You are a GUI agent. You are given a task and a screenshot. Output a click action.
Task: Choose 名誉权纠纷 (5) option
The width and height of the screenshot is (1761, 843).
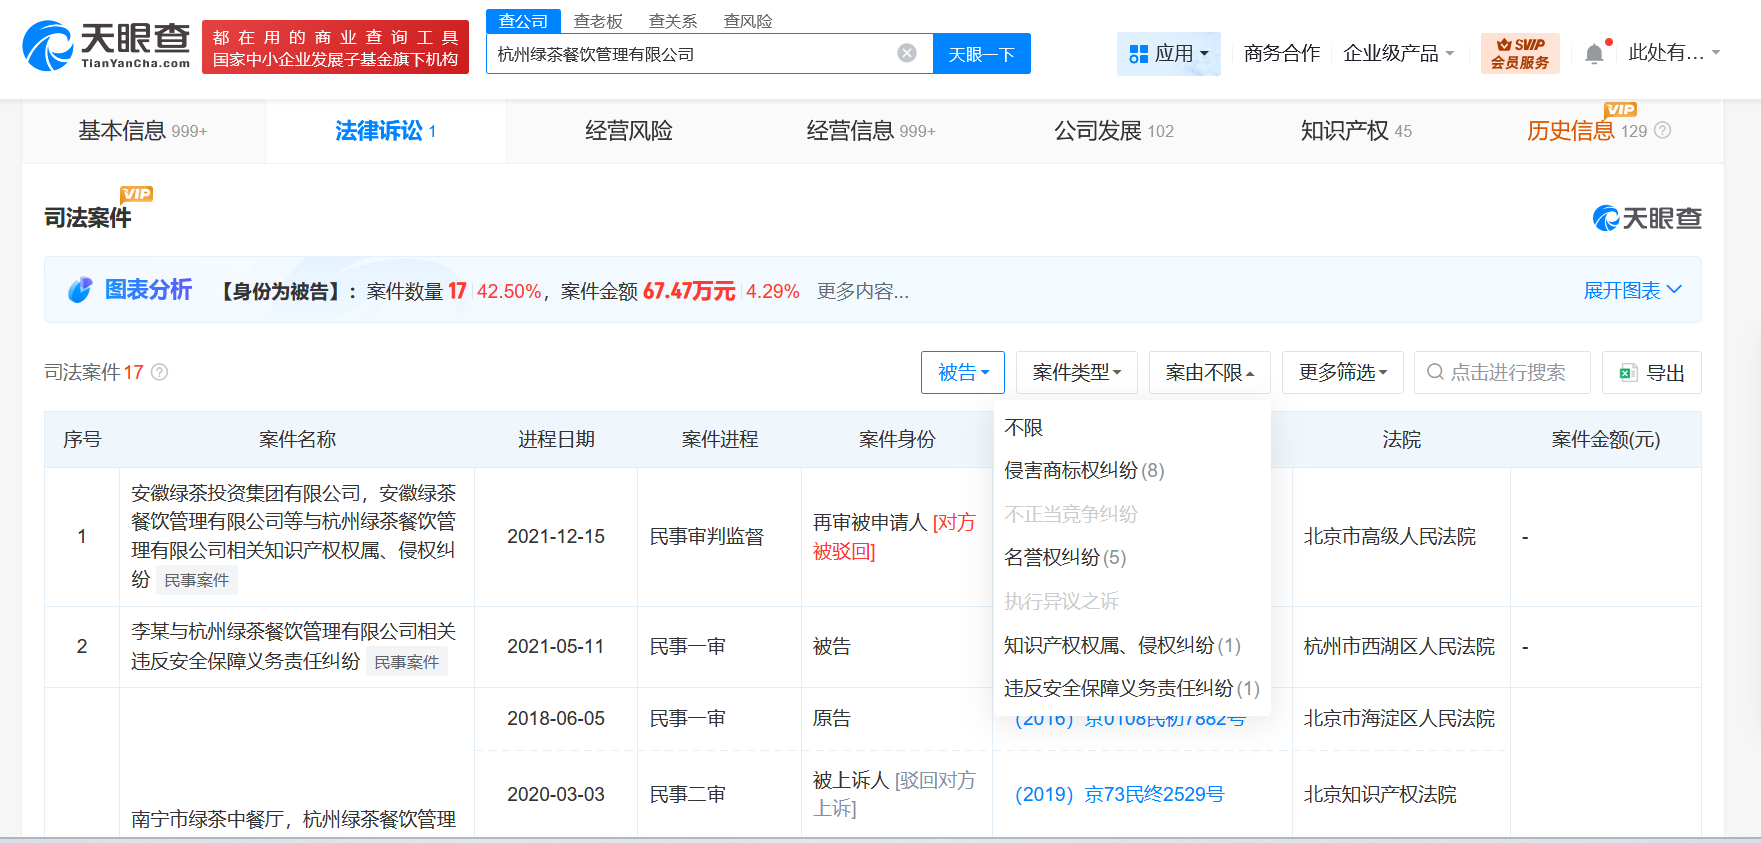point(1065,557)
